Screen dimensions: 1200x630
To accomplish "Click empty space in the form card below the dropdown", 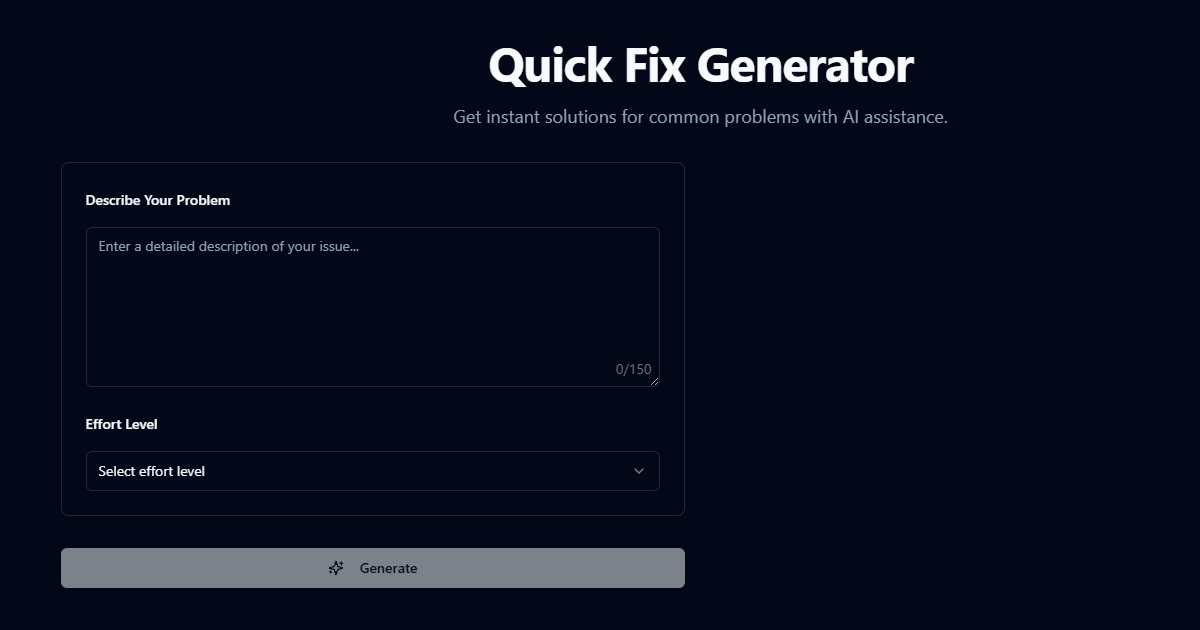I will [372, 503].
